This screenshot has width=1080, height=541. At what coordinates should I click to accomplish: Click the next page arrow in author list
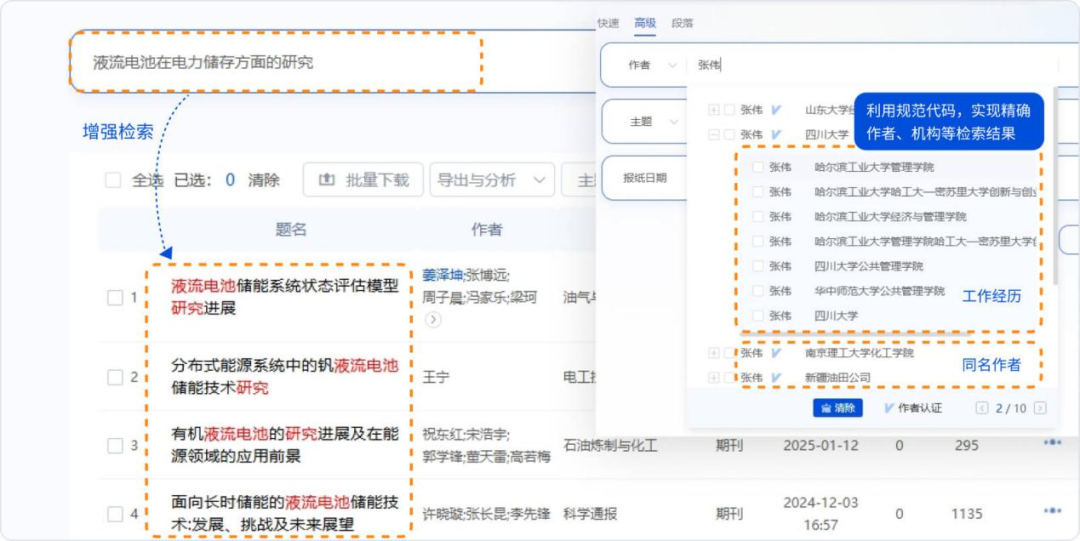[1040, 408]
